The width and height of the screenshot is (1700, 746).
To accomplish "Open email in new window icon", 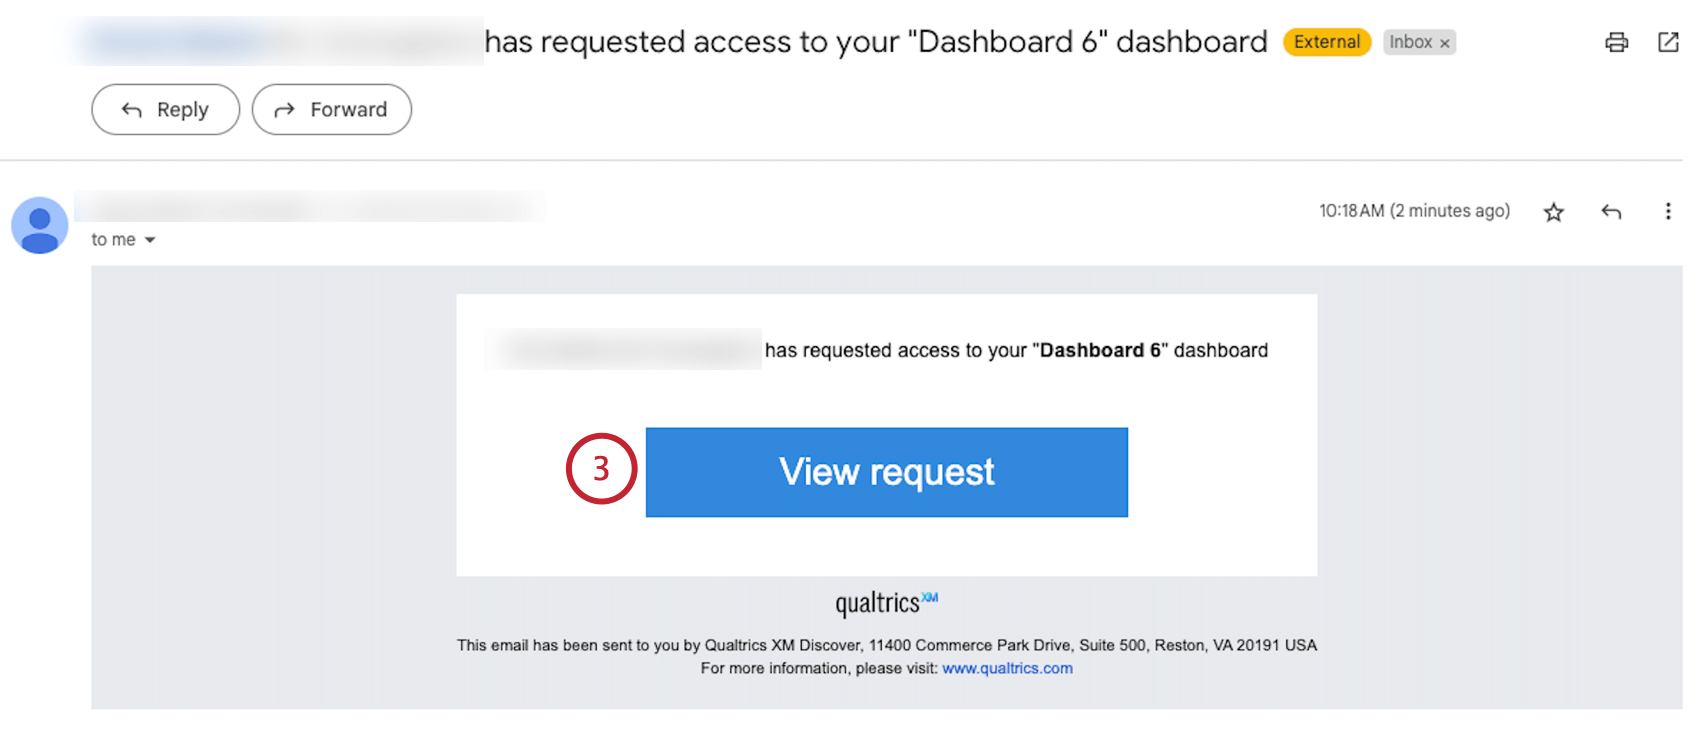I will click(1668, 42).
